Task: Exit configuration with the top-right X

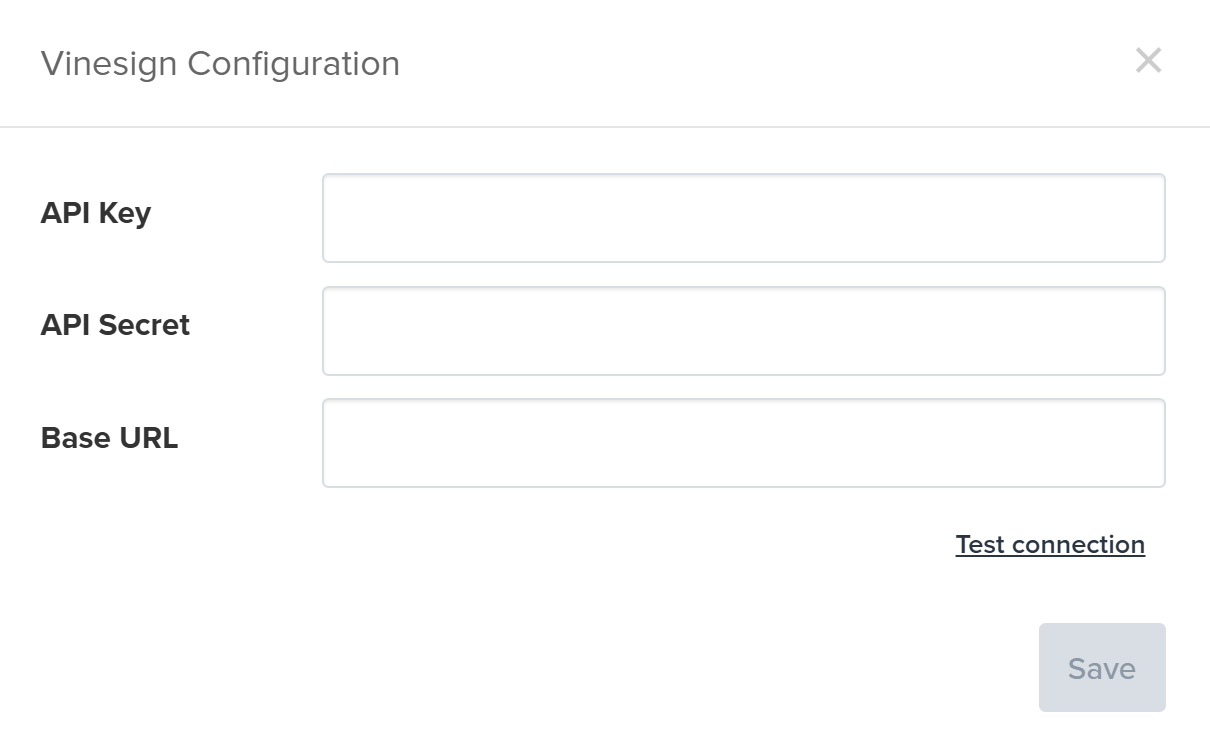Action: pos(1148,61)
